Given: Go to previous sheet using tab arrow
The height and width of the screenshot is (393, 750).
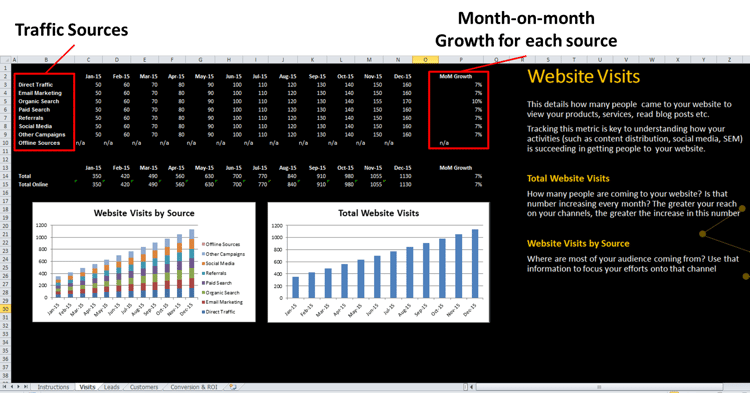Looking at the screenshot, I should tap(13, 387).
